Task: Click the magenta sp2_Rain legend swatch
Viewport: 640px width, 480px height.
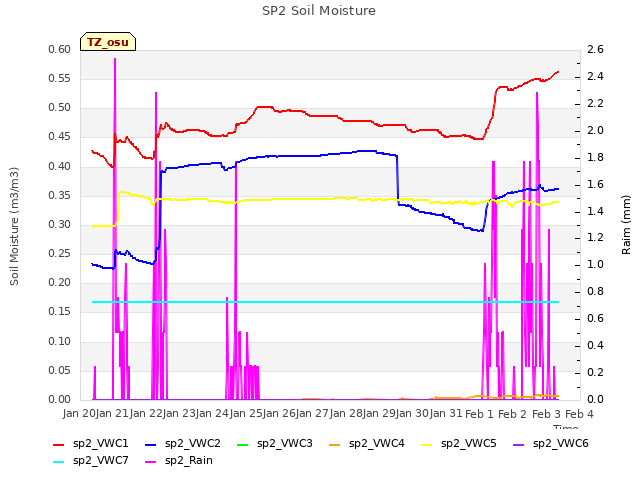Action: click(151, 462)
